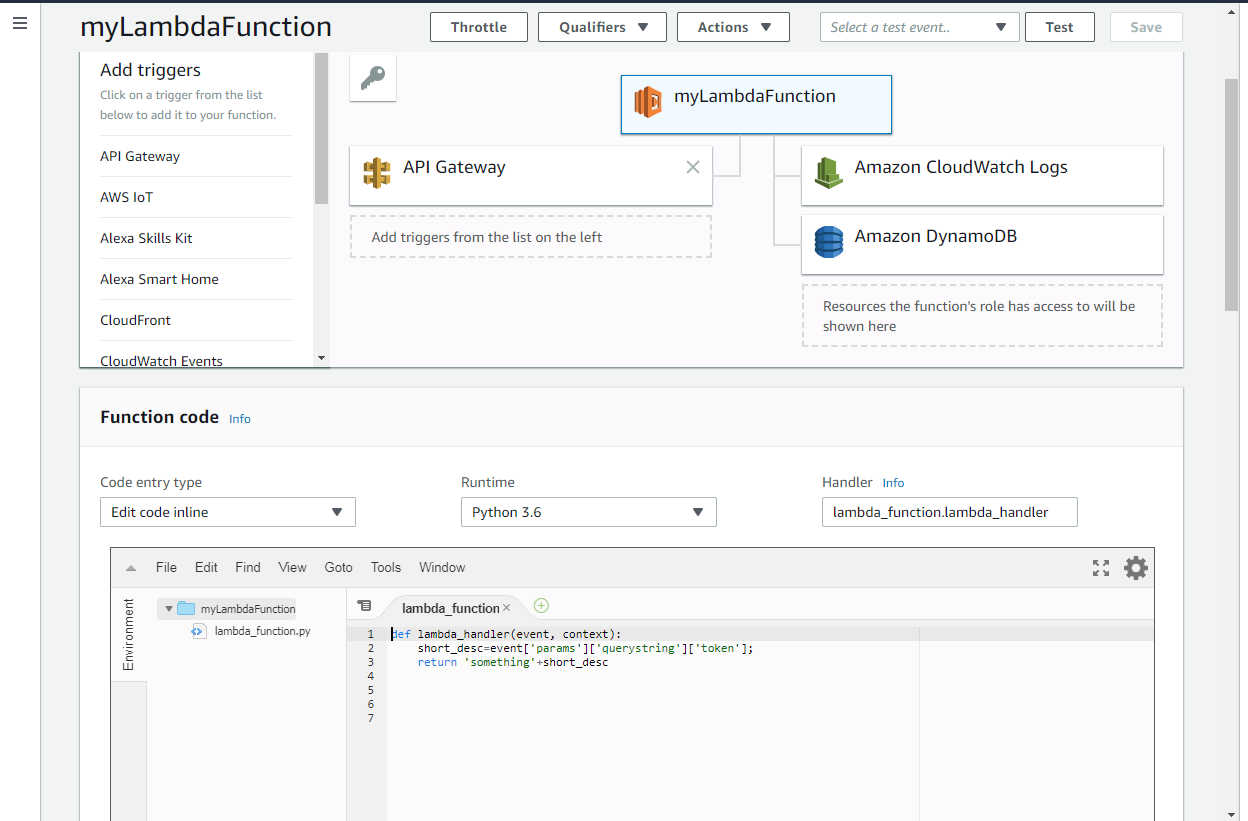Open the Runtime dropdown showing Python 3.6
Viewport: 1248px width, 821px height.
tap(588, 511)
